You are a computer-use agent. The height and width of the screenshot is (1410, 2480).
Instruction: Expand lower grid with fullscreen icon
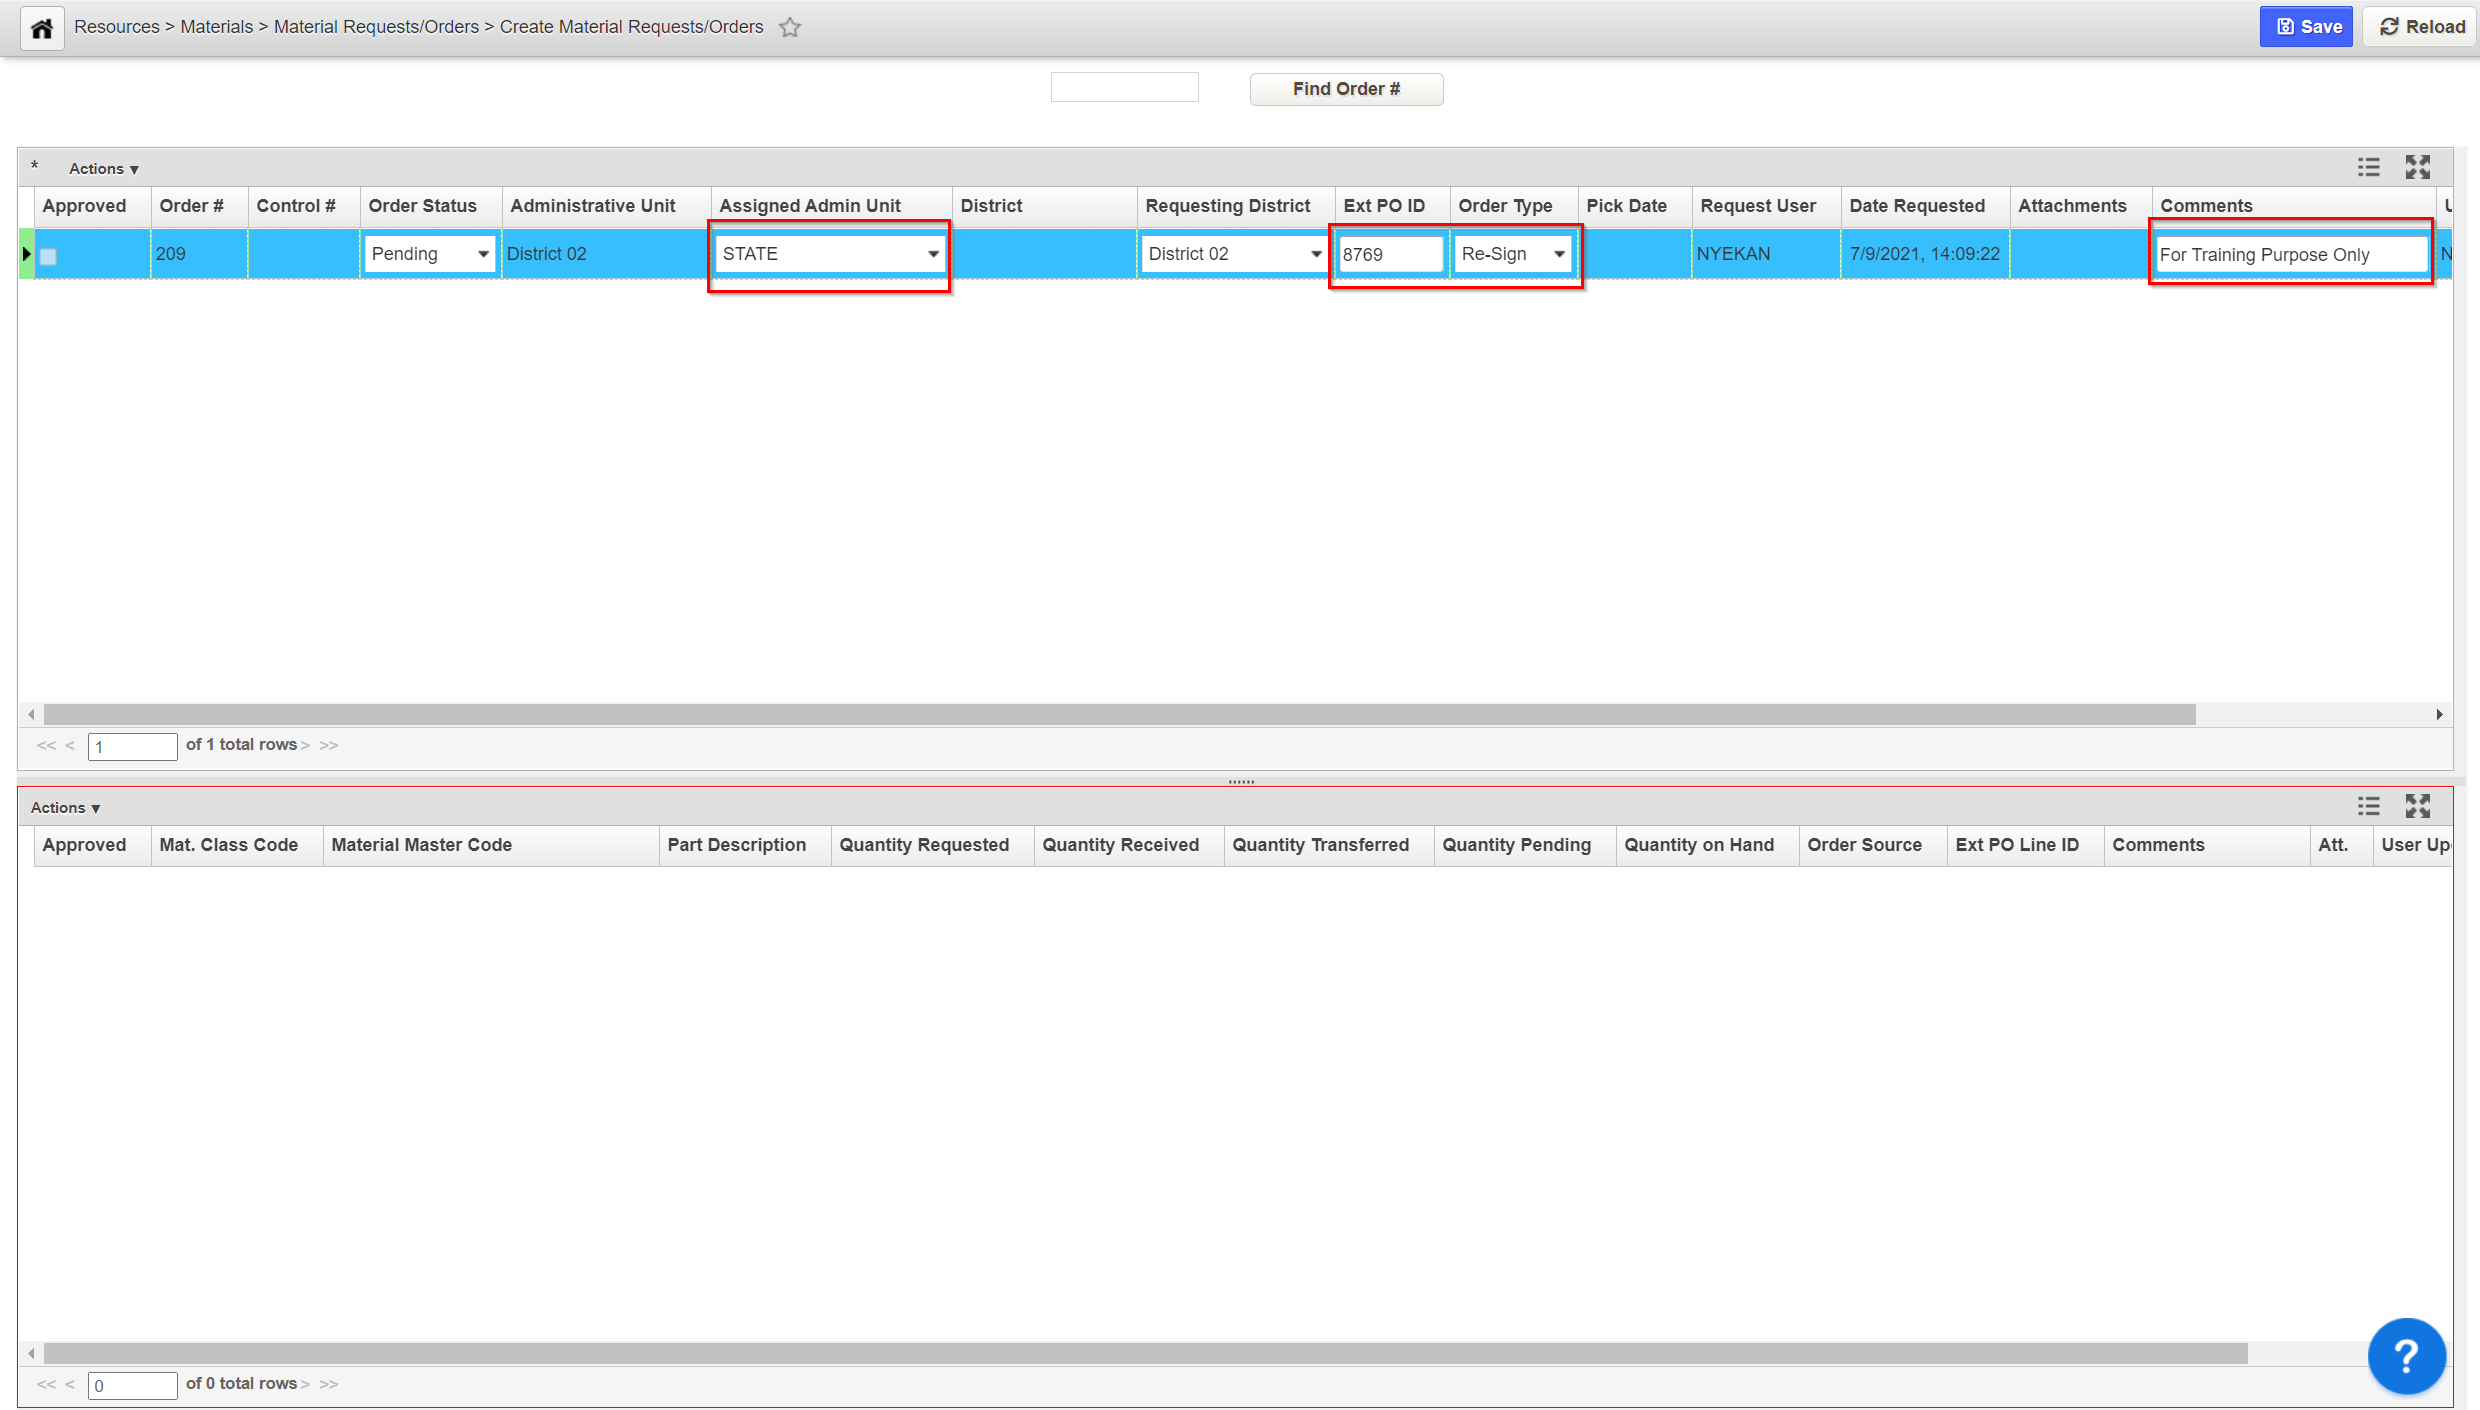(2418, 806)
